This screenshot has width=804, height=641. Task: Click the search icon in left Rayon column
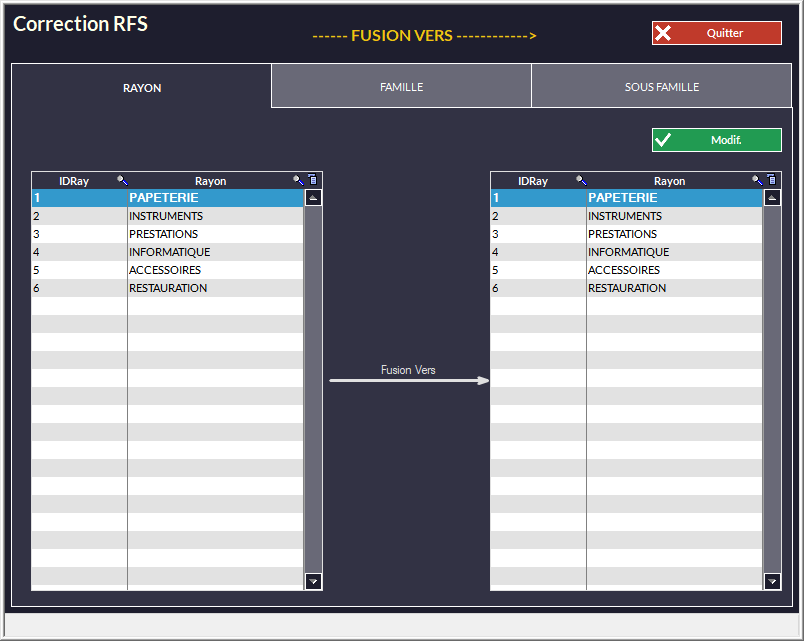298,181
